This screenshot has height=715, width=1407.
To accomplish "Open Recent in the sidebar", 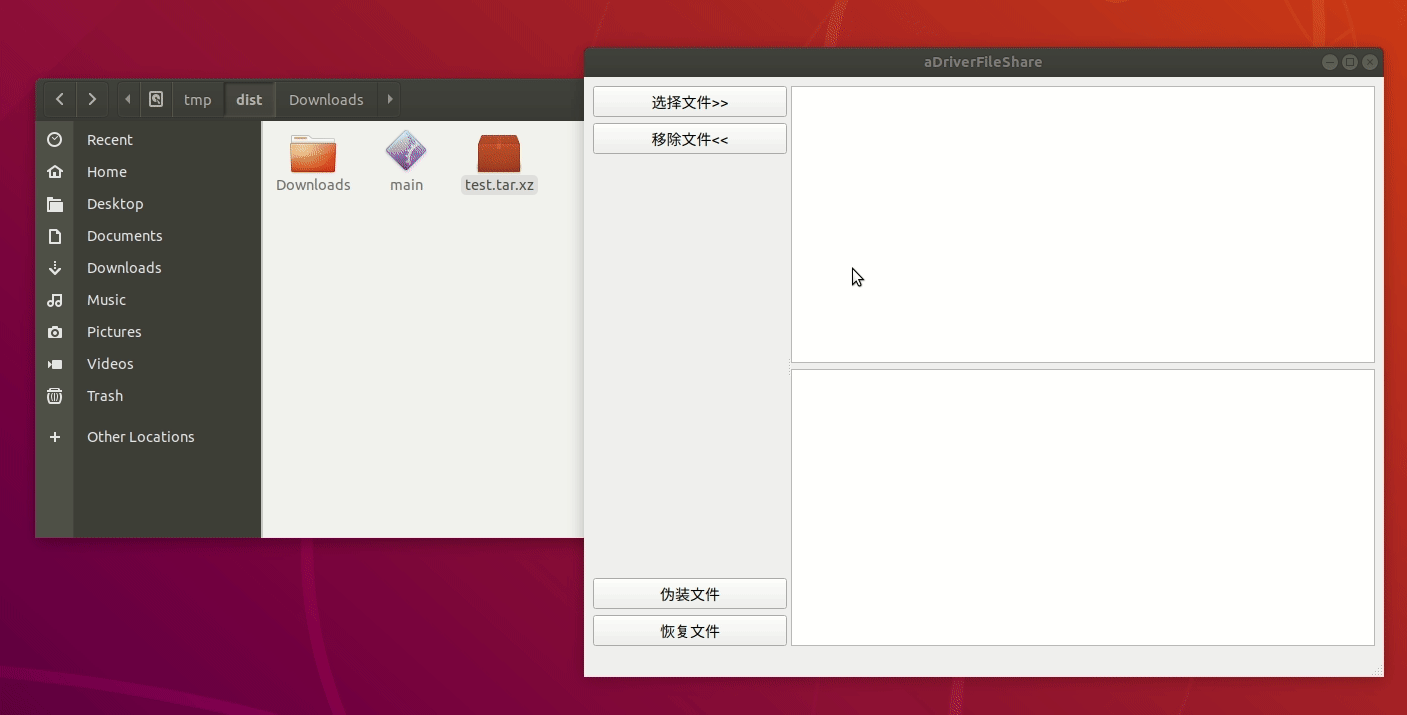I will coord(148,140).
